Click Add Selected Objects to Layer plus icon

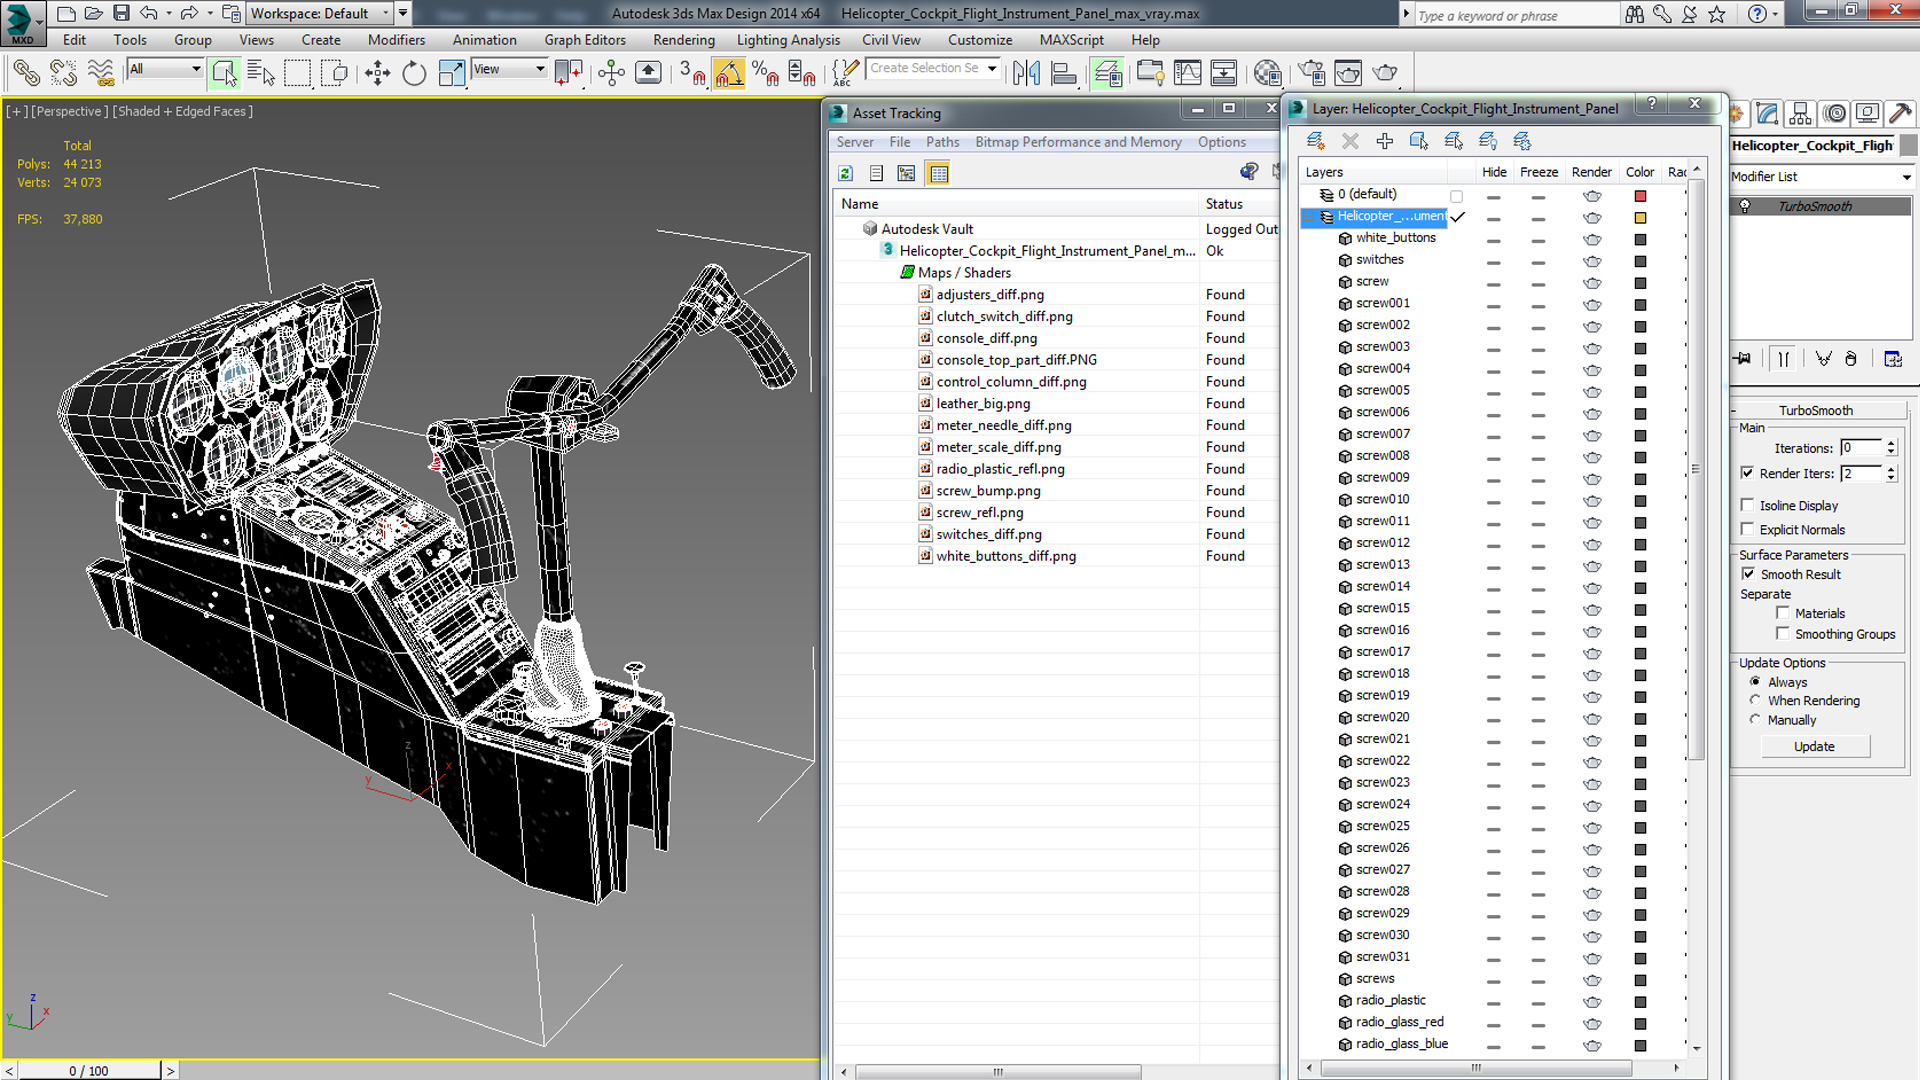[1385, 141]
